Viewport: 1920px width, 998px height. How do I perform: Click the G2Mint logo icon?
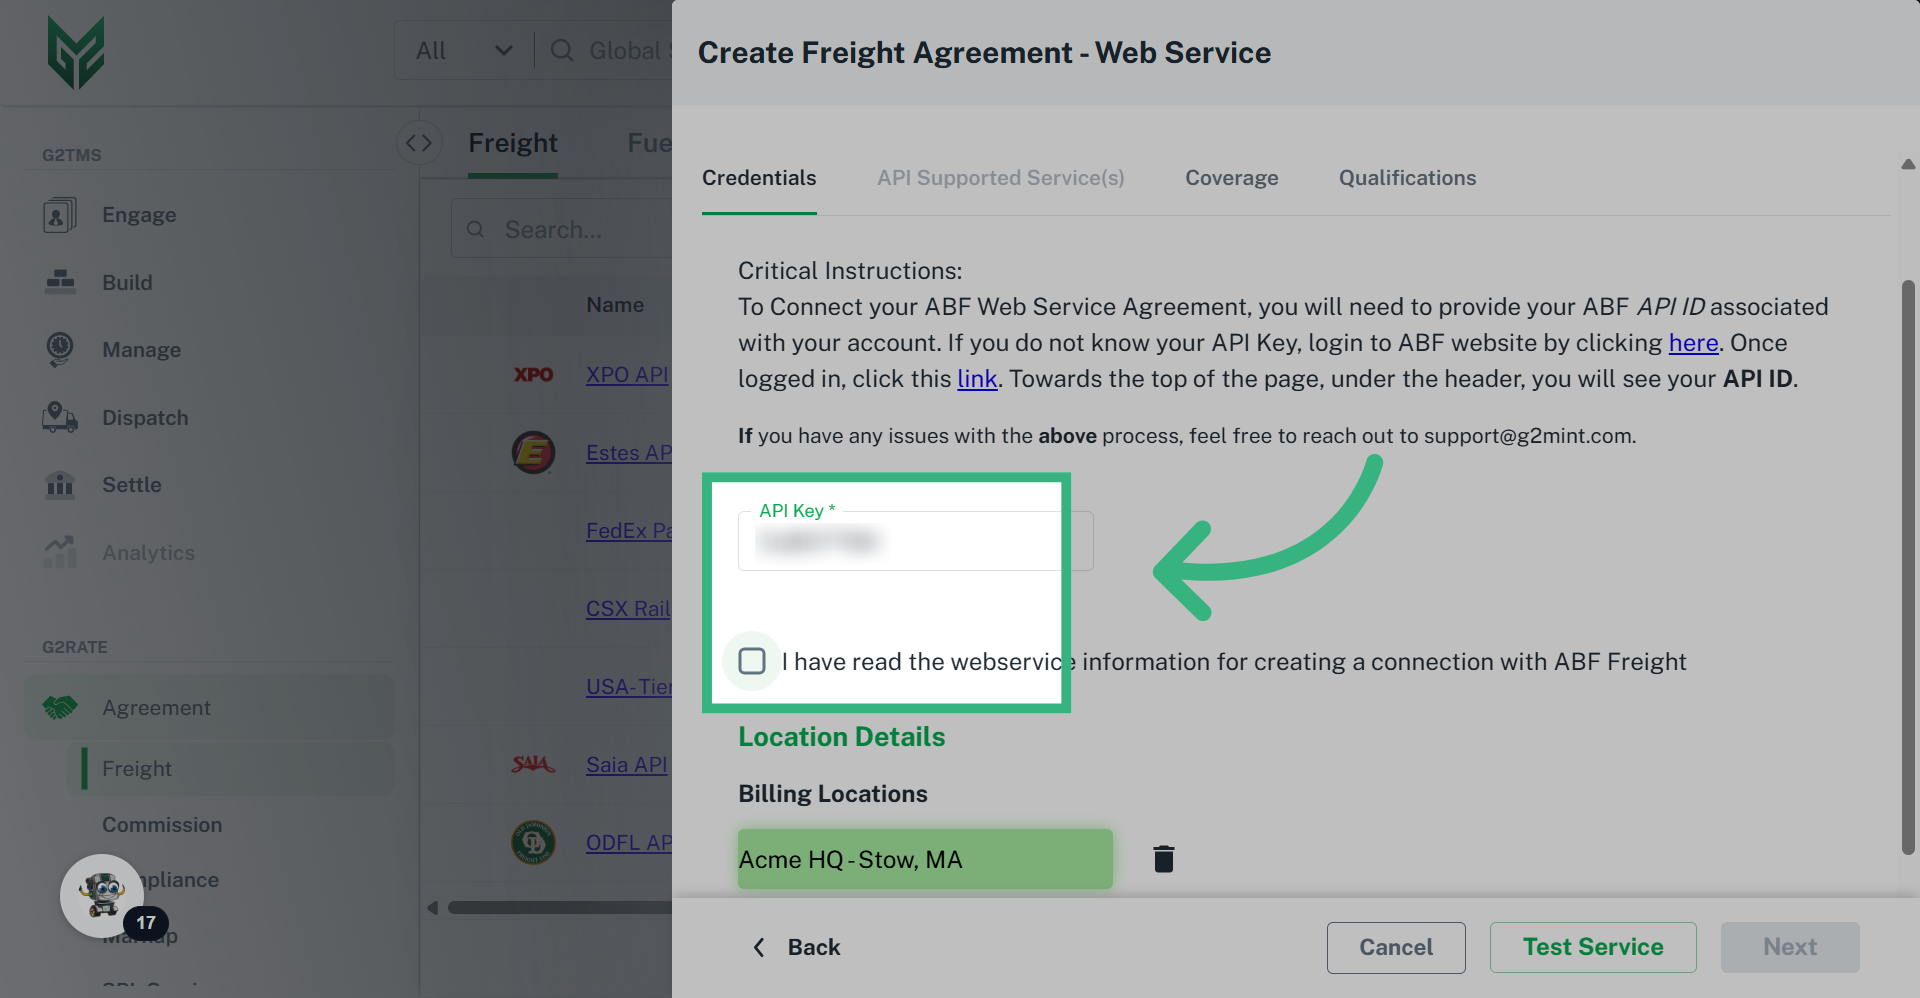coord(76,53)
